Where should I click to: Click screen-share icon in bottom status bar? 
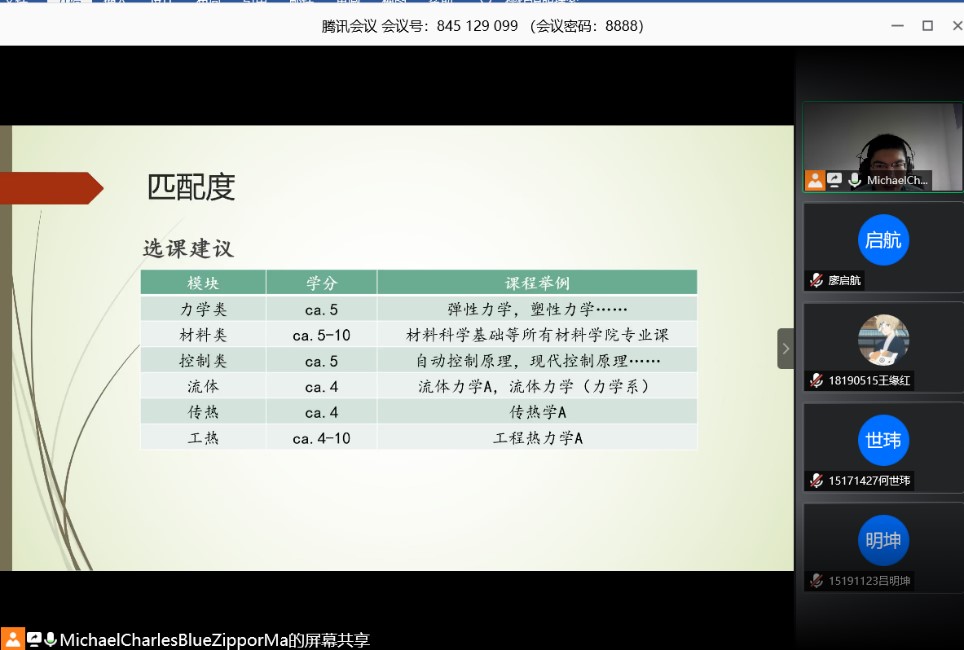point(34,639)
